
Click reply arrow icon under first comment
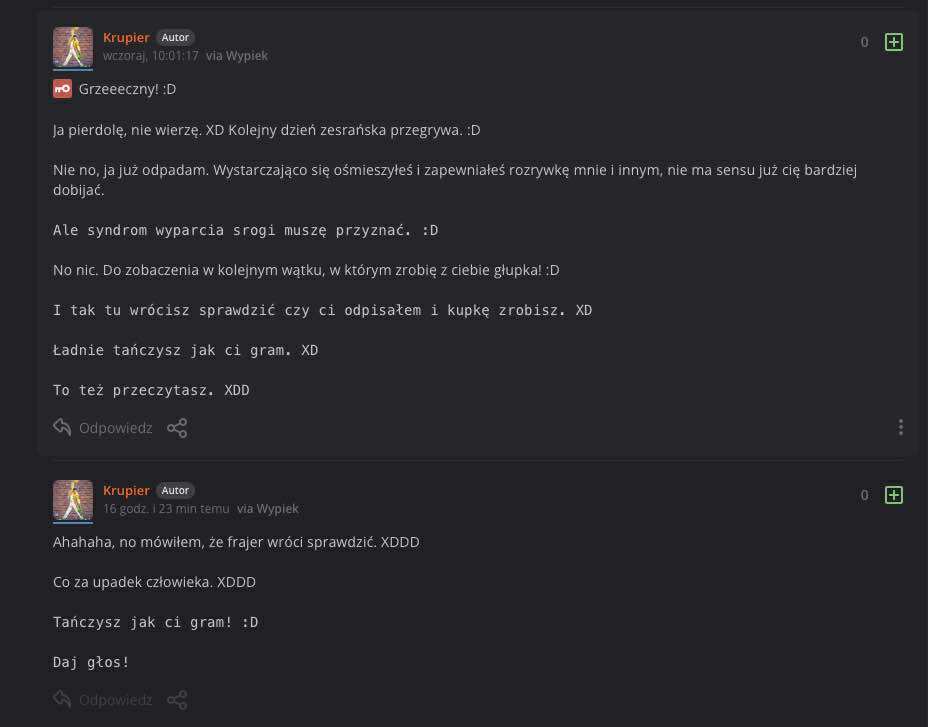click(62, 428)
